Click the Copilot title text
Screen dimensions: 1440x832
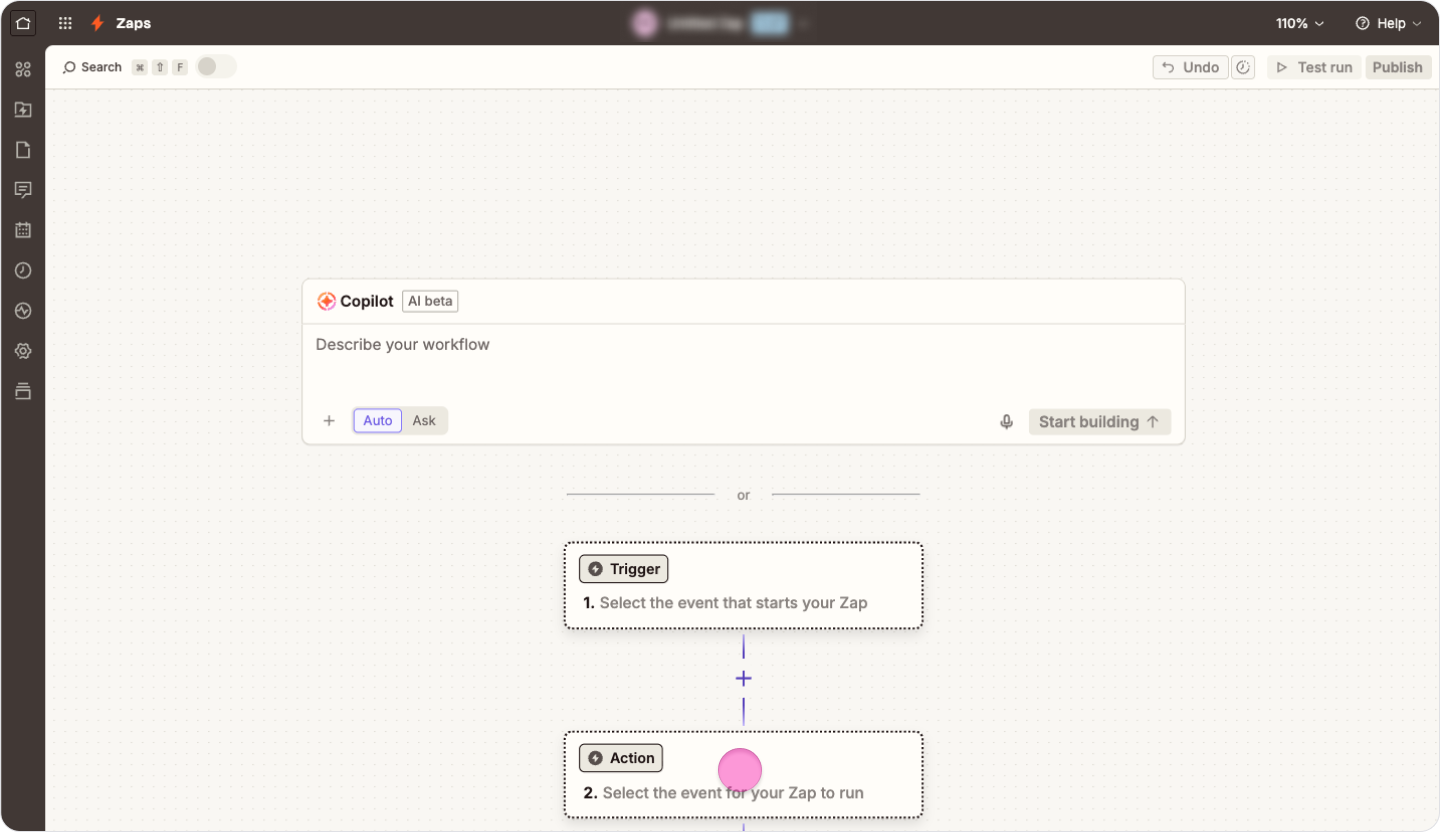[x=367, y=301]
